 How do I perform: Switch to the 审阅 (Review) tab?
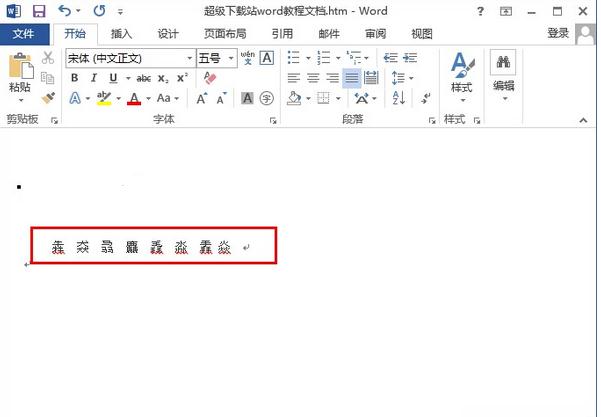pos(375,34)
